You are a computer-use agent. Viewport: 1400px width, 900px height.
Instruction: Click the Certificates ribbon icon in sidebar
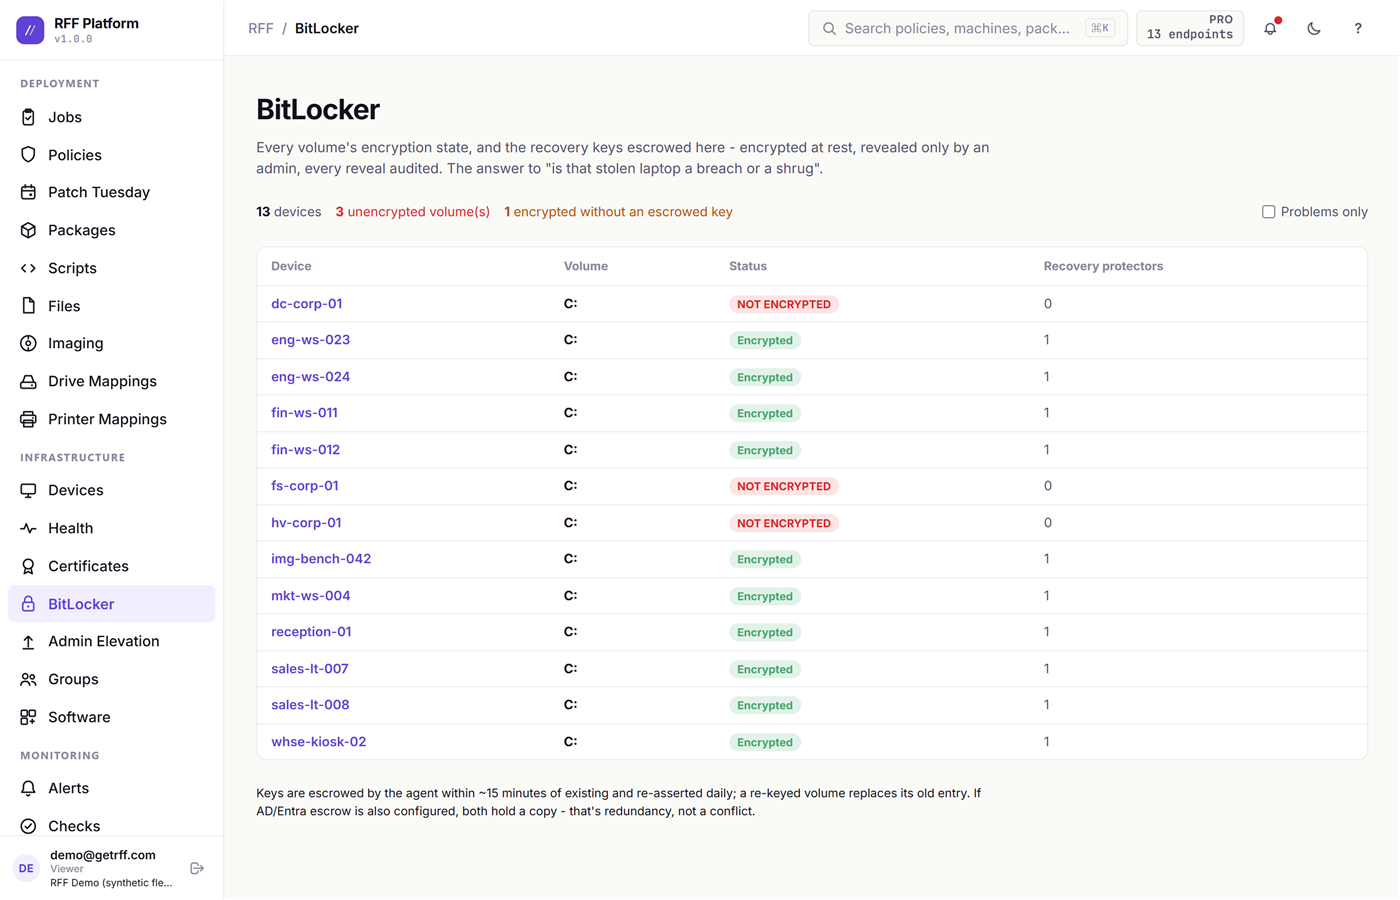point(28,566)
